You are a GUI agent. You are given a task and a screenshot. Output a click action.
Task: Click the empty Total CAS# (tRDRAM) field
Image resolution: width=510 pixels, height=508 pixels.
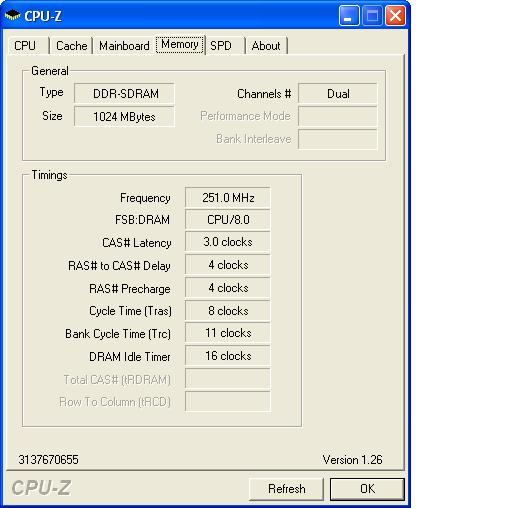[x=228, y=379]
